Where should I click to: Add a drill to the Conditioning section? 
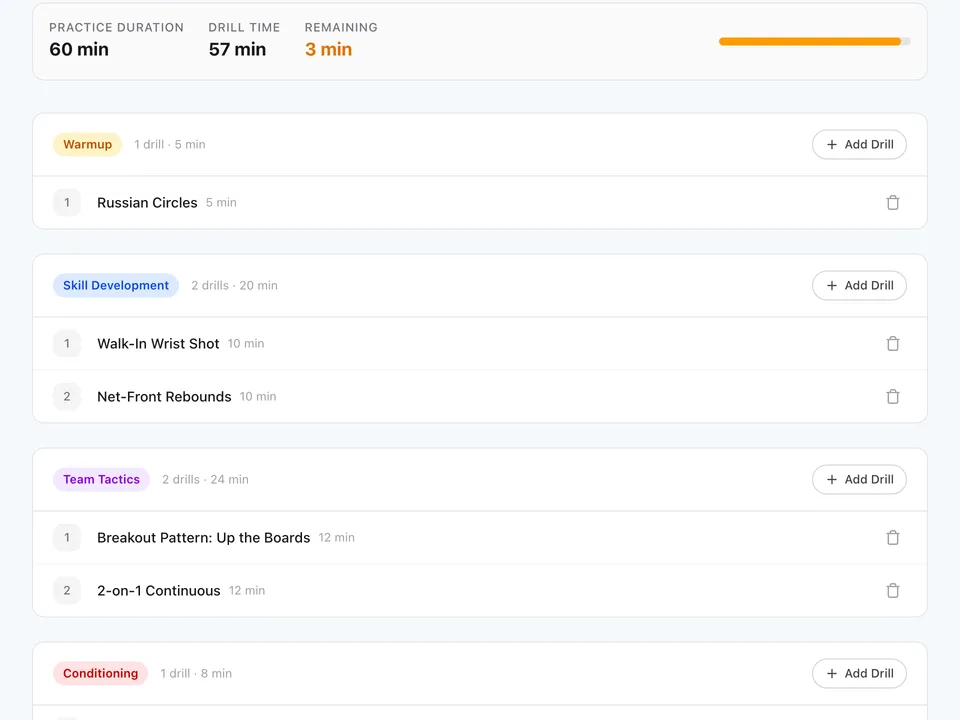pyautogui.click(x=859, y=673)
